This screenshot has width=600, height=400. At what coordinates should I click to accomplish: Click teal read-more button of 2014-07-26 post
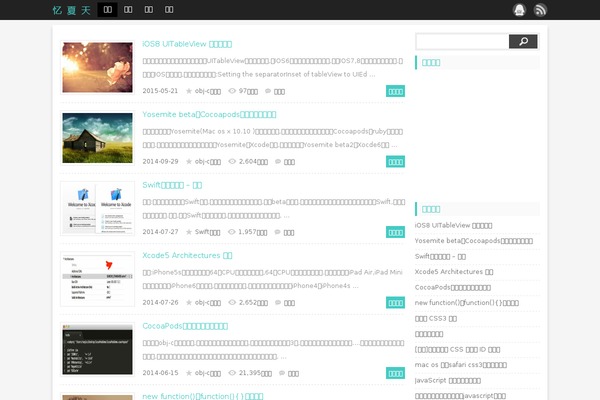click(x=395, y=302)
